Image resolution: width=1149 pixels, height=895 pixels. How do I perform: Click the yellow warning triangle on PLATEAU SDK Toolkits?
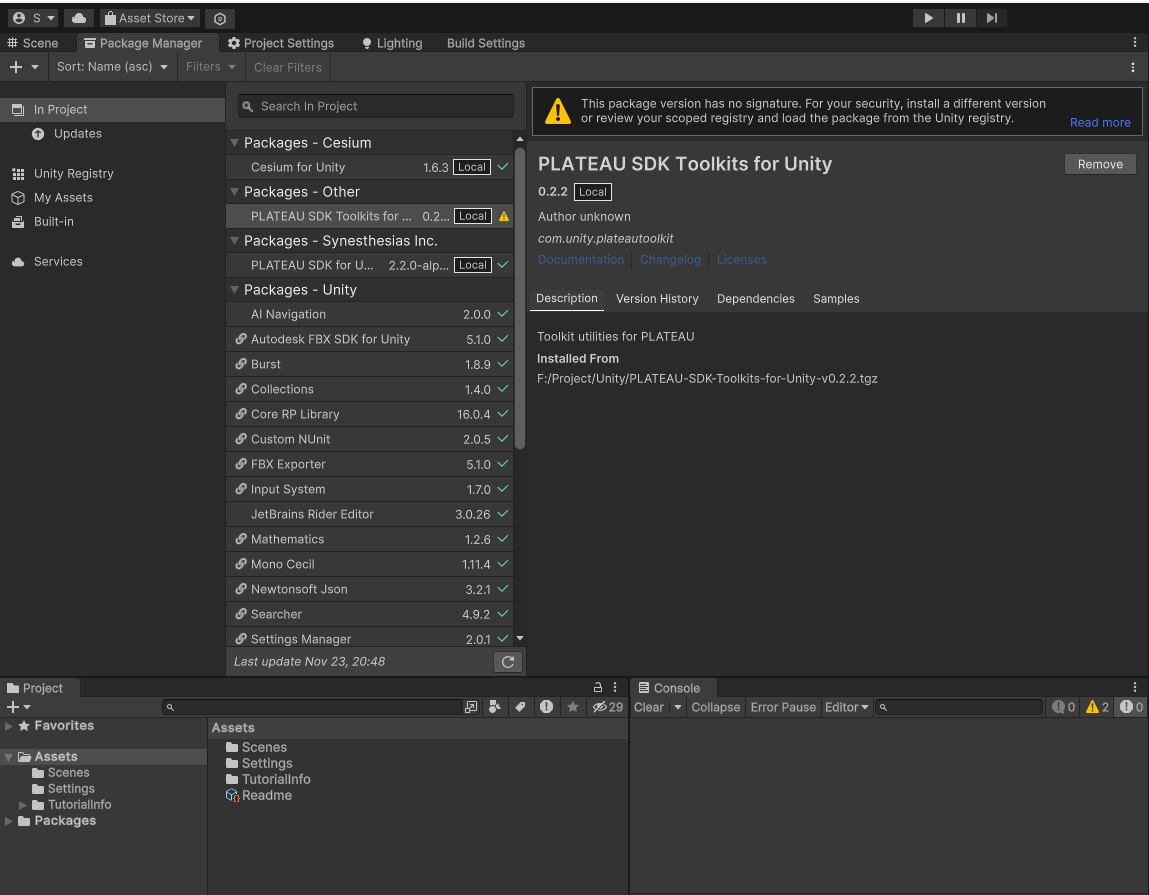pyautogui.click(x=505, y=216)
